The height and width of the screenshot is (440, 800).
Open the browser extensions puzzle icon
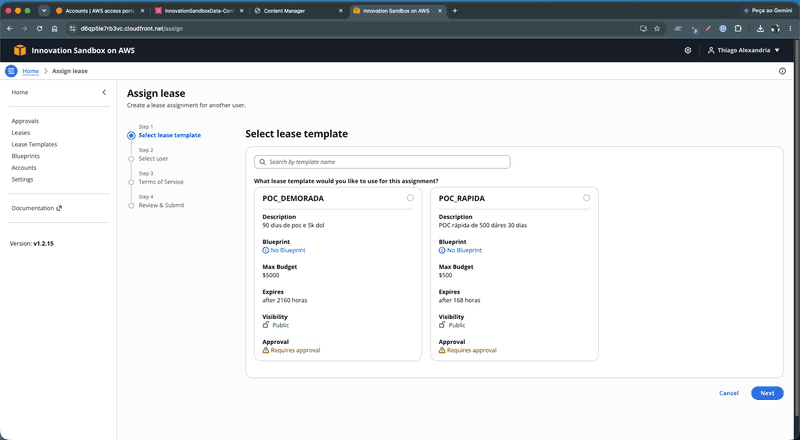738,29
